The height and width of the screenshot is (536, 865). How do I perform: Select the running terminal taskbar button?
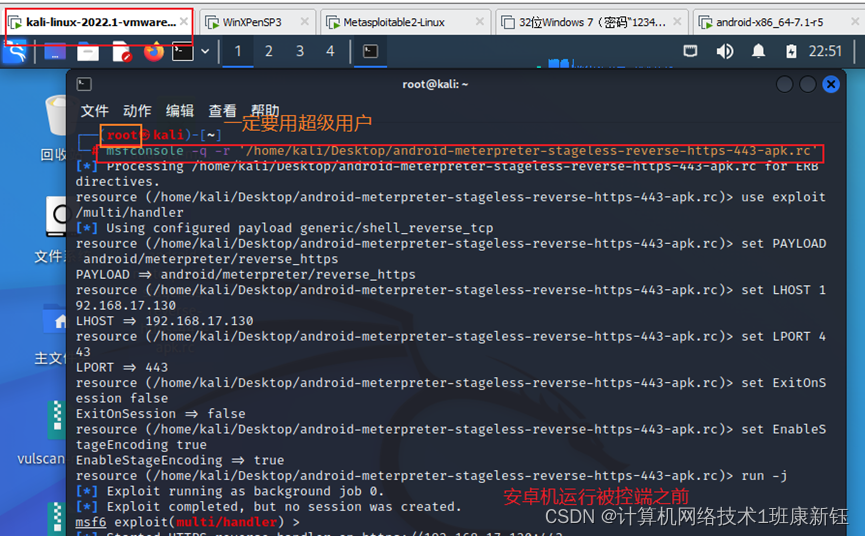[370, 52]
